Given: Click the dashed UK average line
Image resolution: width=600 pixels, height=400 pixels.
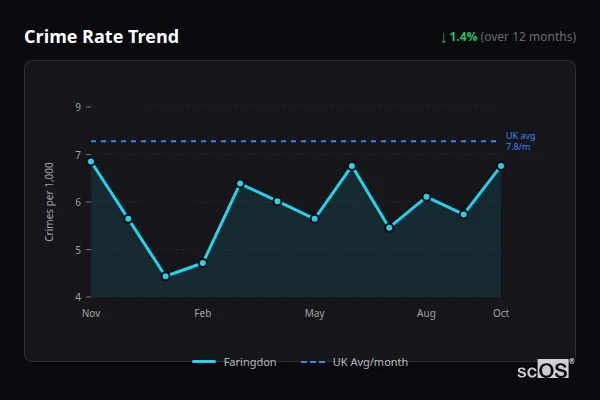Looking at the screenshot, I should click(x=294, y=141).
